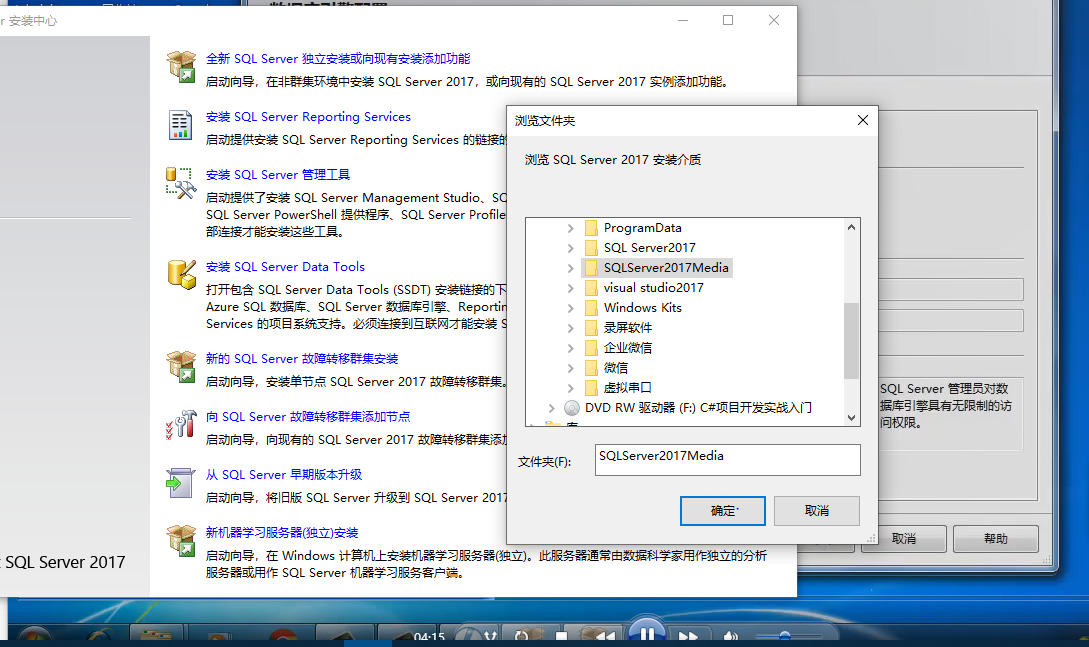Click the 企业微信 folder icon
The image size is (1089, 647).
coord(591,348)
